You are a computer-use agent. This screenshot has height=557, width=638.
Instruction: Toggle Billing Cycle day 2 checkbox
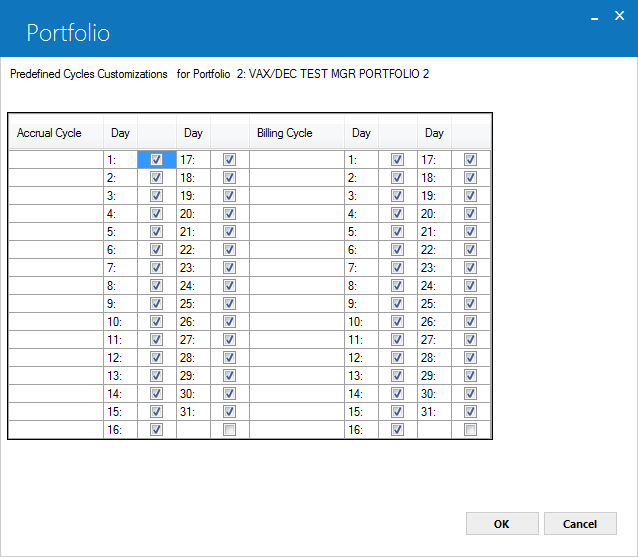397,177
